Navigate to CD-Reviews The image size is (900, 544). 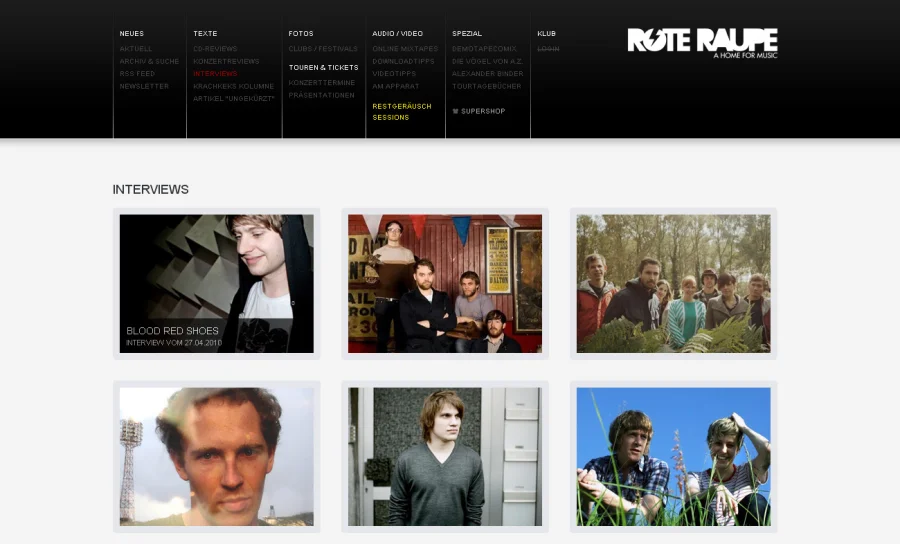tap(213, 49)
